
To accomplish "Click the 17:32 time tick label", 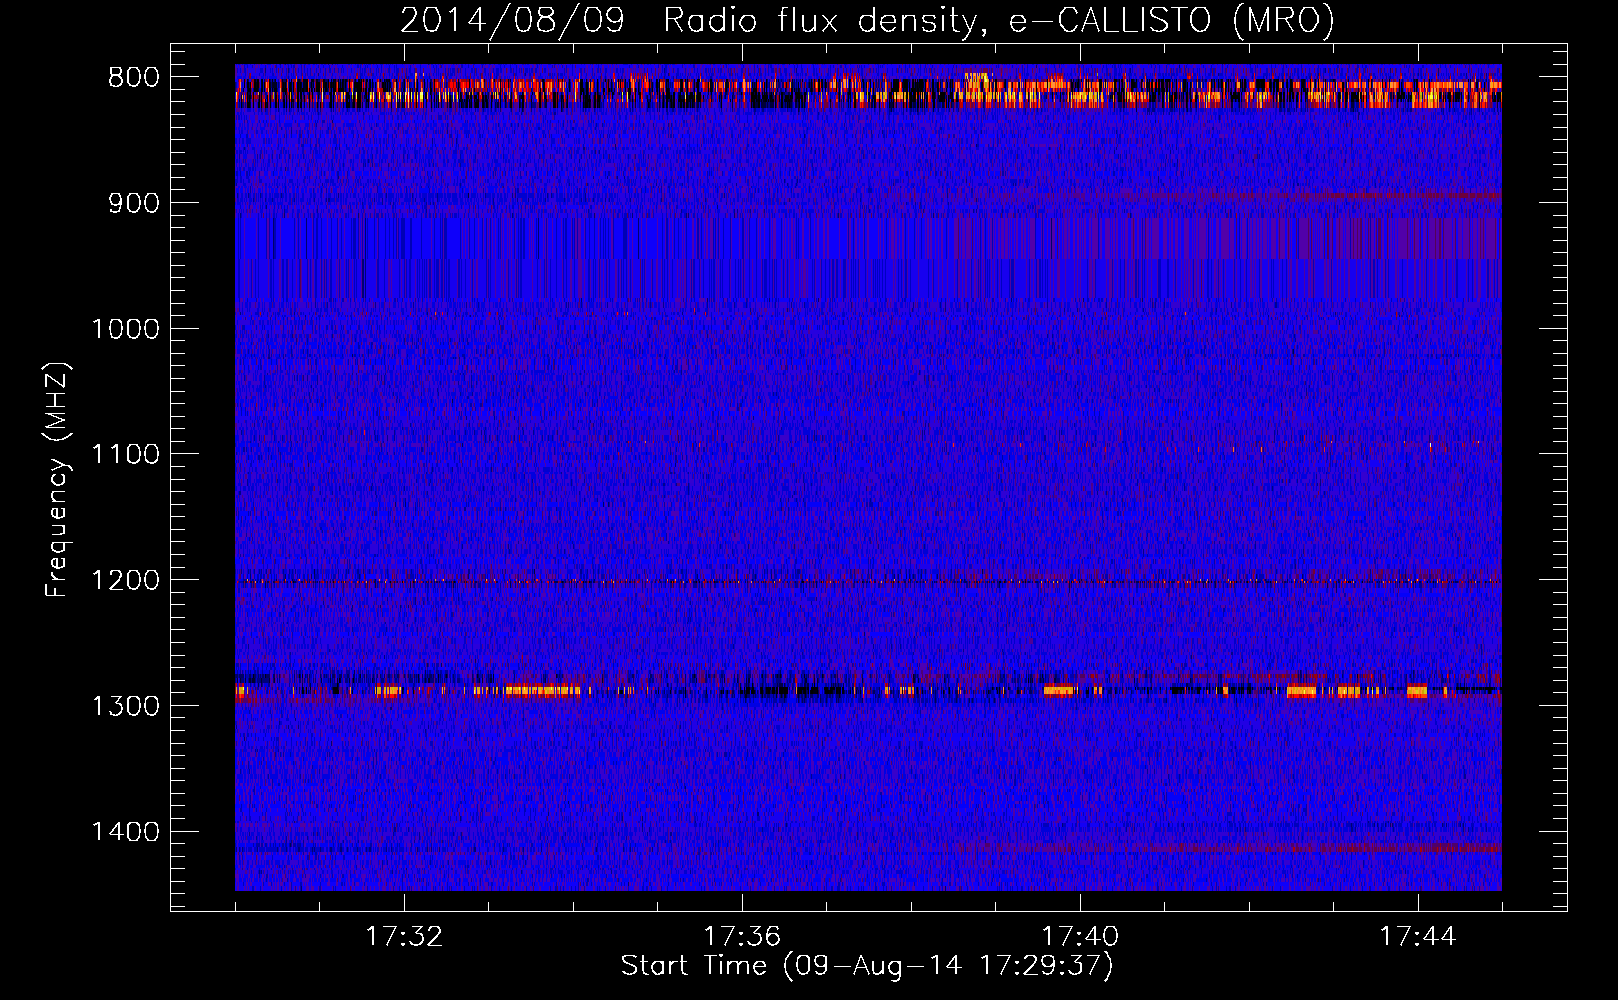I will click(x=404, y=937).
